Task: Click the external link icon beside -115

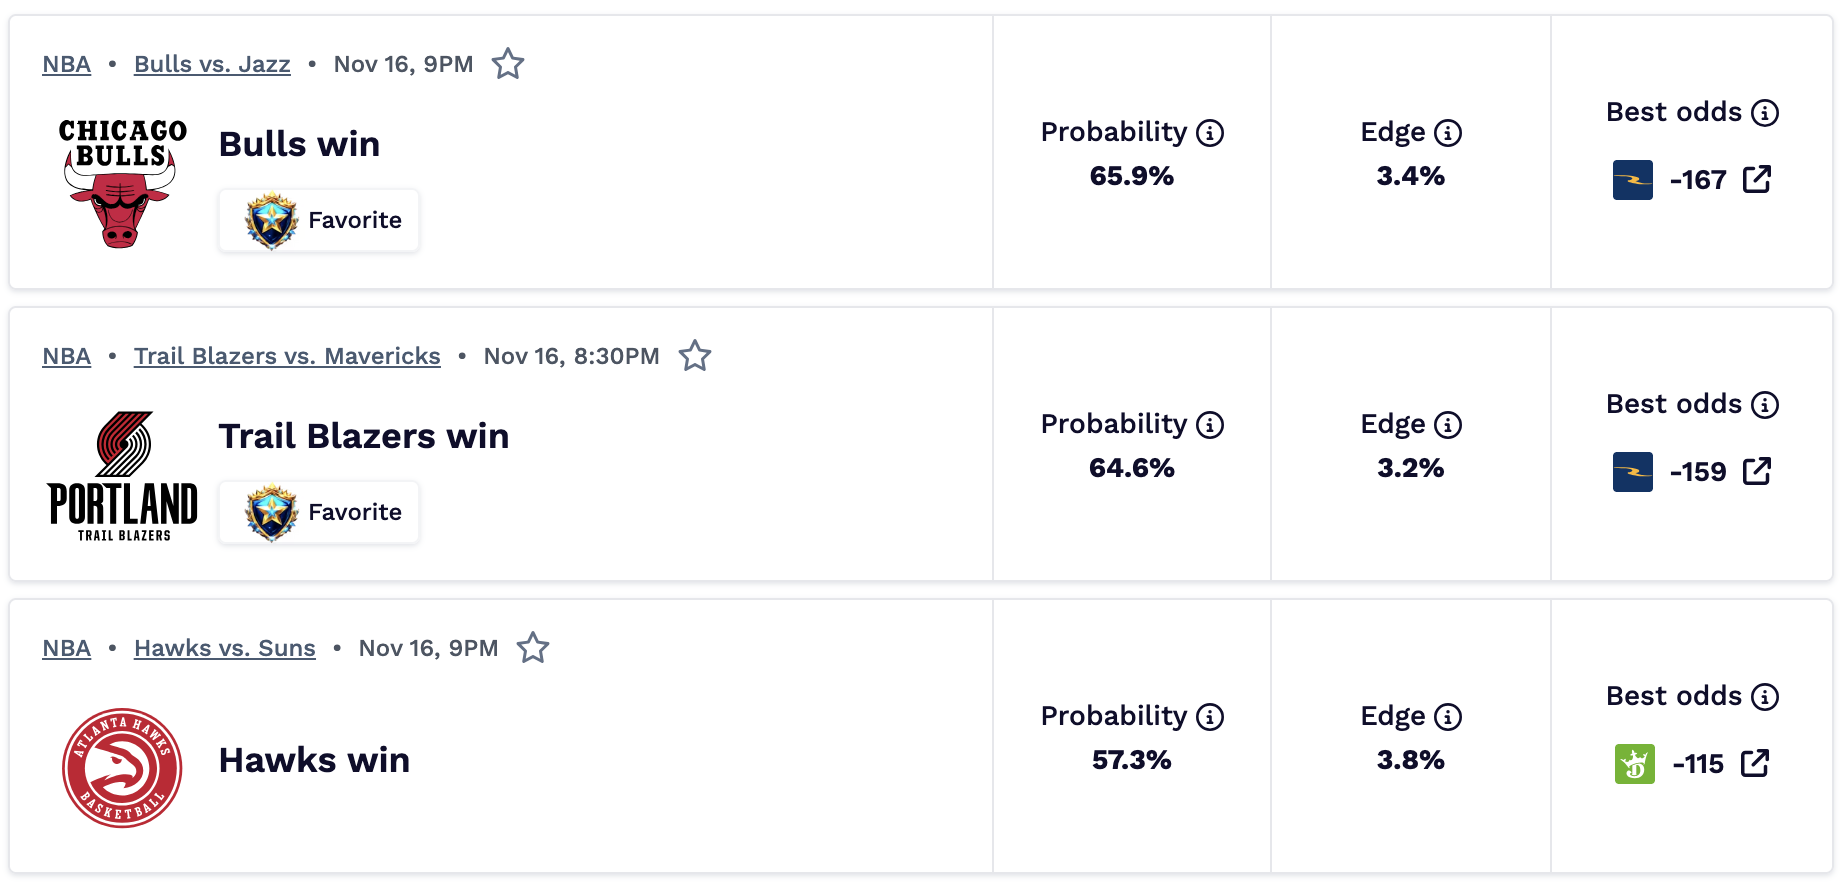Action: click(x=1756, y=763)
